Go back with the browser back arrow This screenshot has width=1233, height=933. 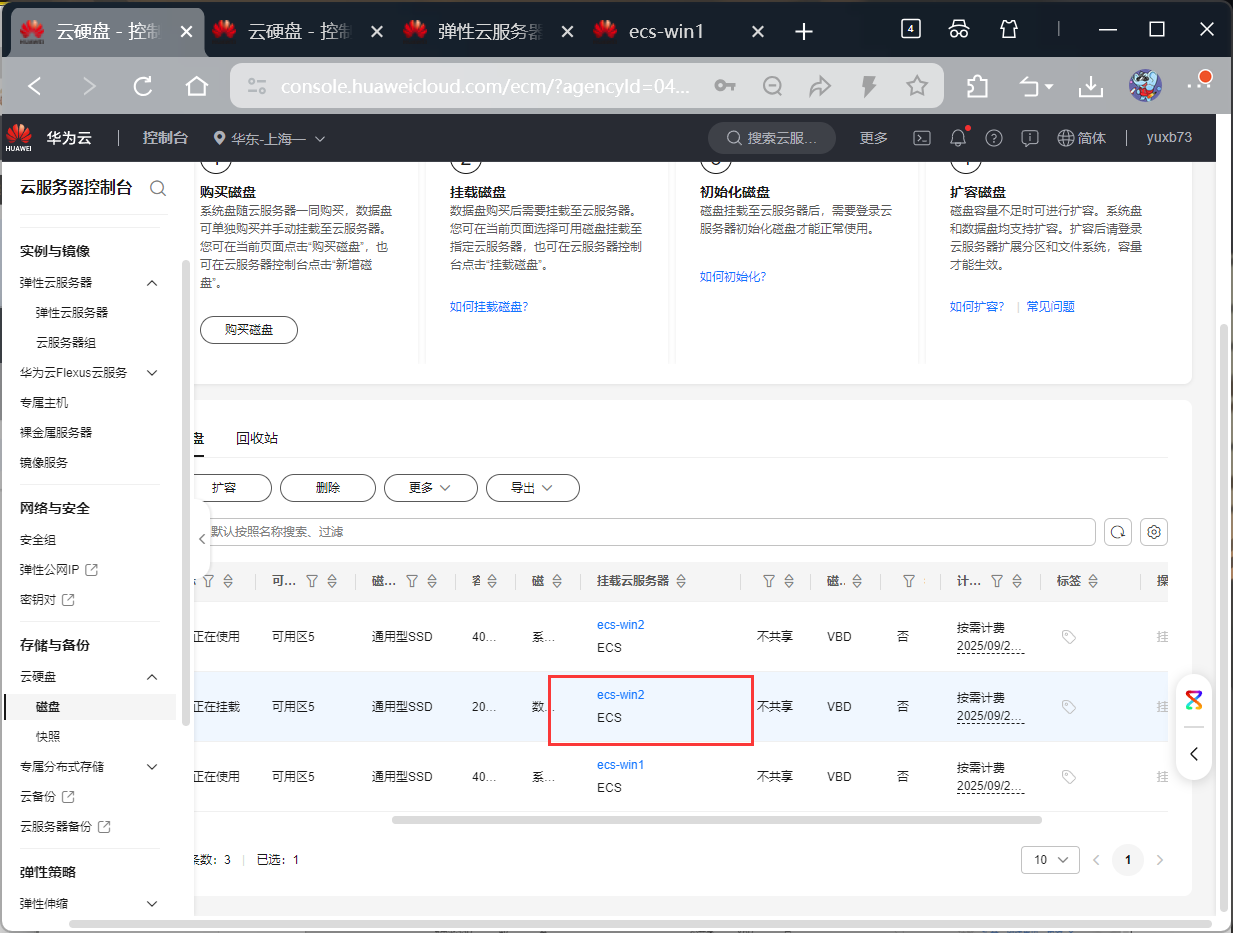(35, 86)
